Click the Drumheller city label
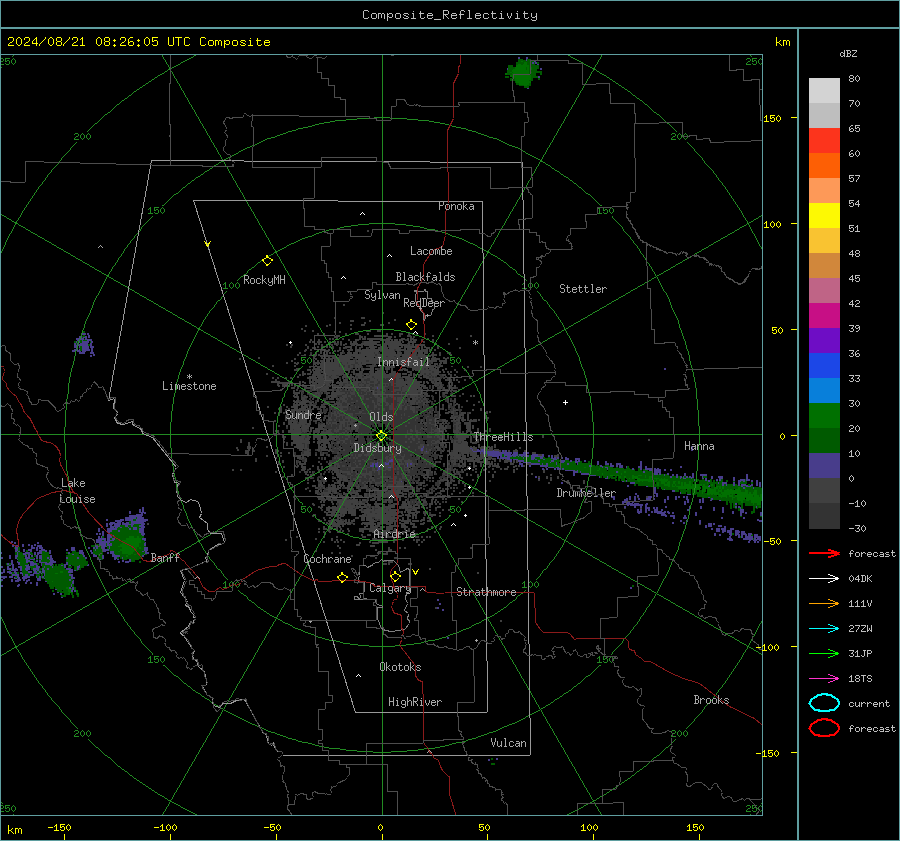Image resolution: width=900 pixels, height=841 pixels. [x=586, y=493]
